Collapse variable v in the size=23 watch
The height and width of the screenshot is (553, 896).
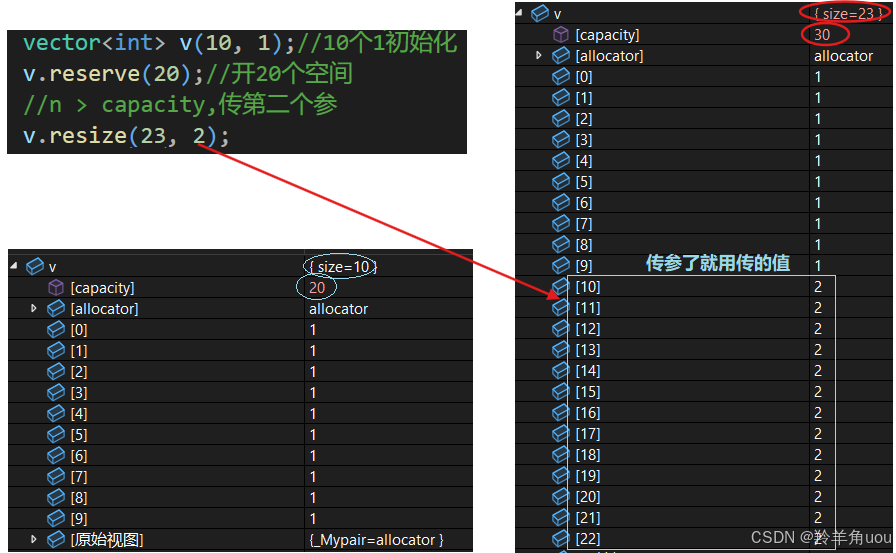[x=519, y=13]
